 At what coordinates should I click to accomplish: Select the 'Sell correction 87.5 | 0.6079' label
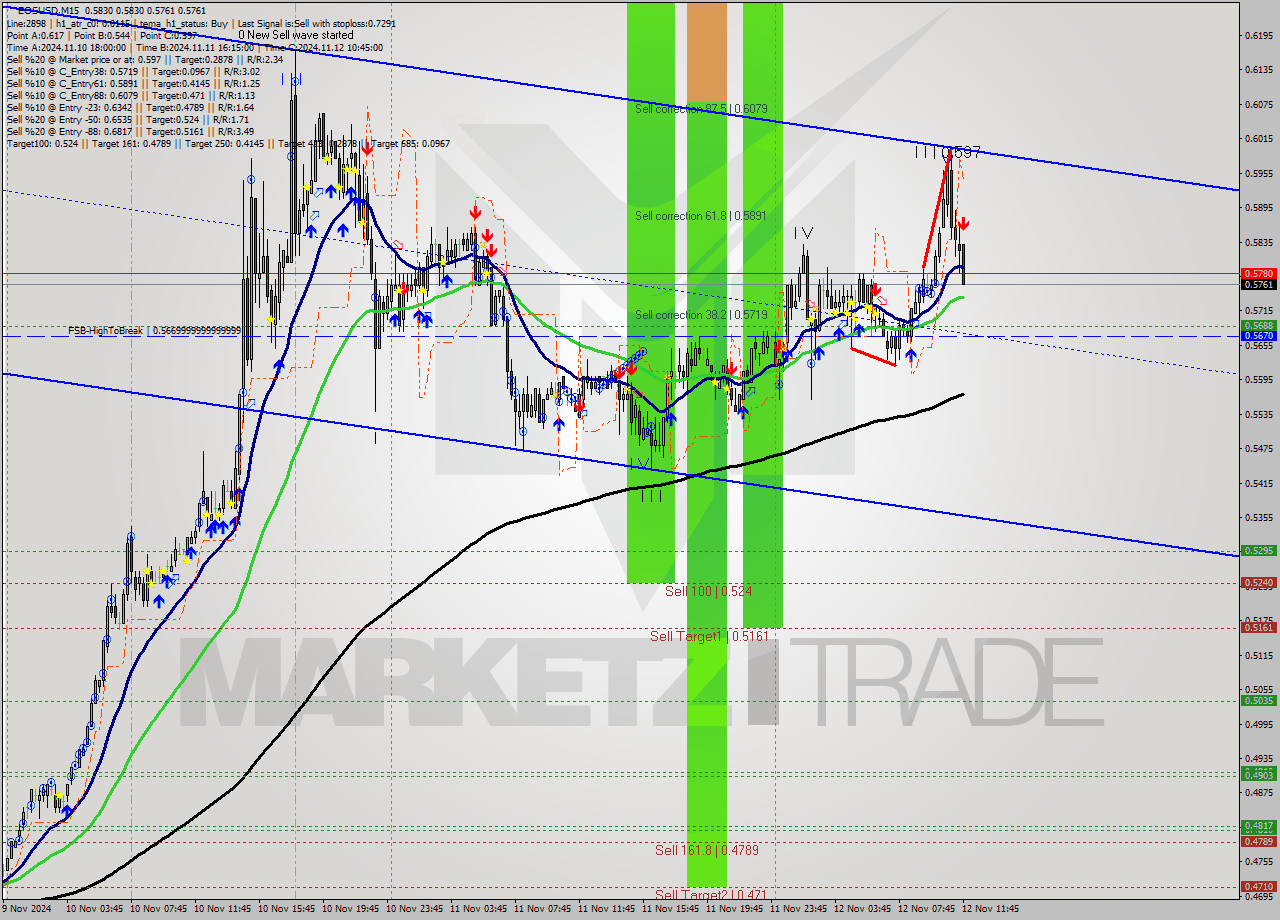pos(701,108)
